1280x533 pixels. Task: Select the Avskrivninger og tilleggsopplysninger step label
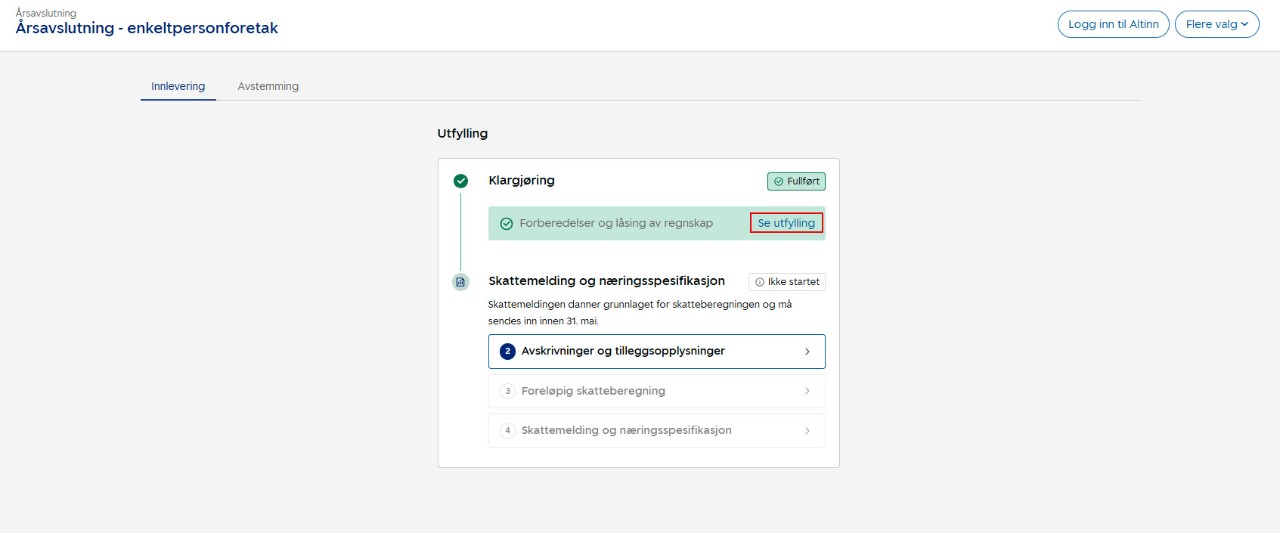[x=622, y=351]
